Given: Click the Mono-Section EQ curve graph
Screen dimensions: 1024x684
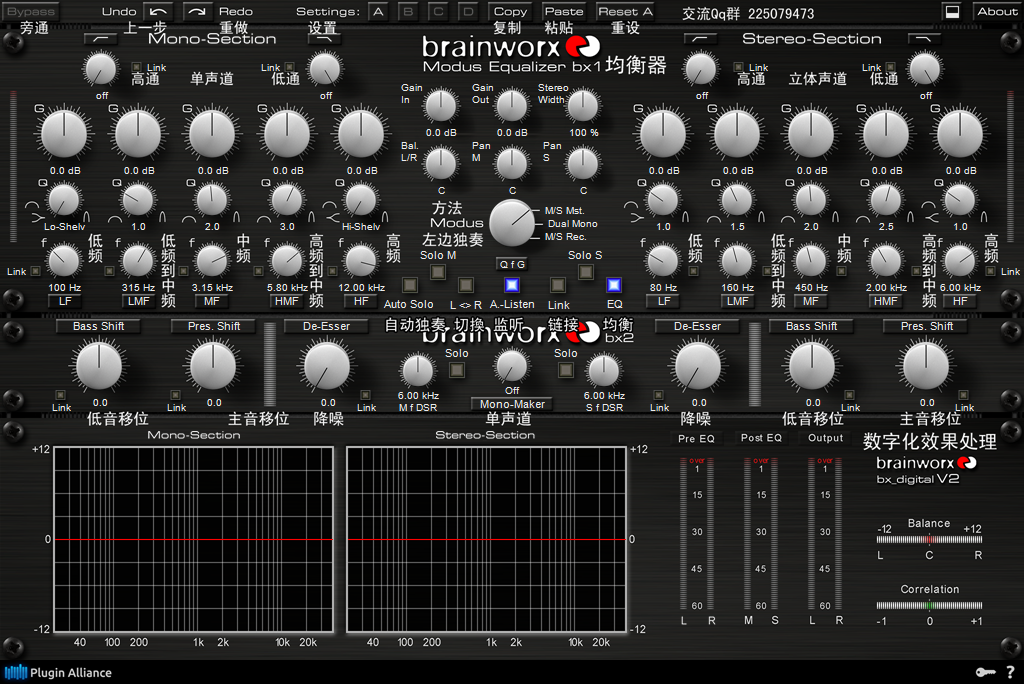Looking at the screenshot, I should [193, 540].
